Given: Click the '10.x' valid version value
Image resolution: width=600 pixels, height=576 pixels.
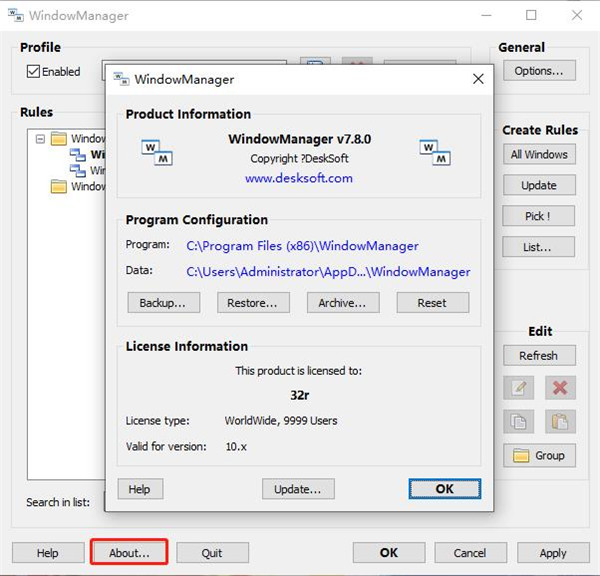Looking at the screenshot, I should tap(236, 446).
